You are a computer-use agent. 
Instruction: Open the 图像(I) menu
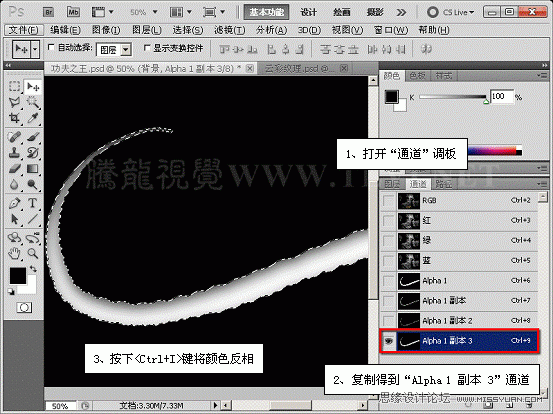click(x=106, y=30)
